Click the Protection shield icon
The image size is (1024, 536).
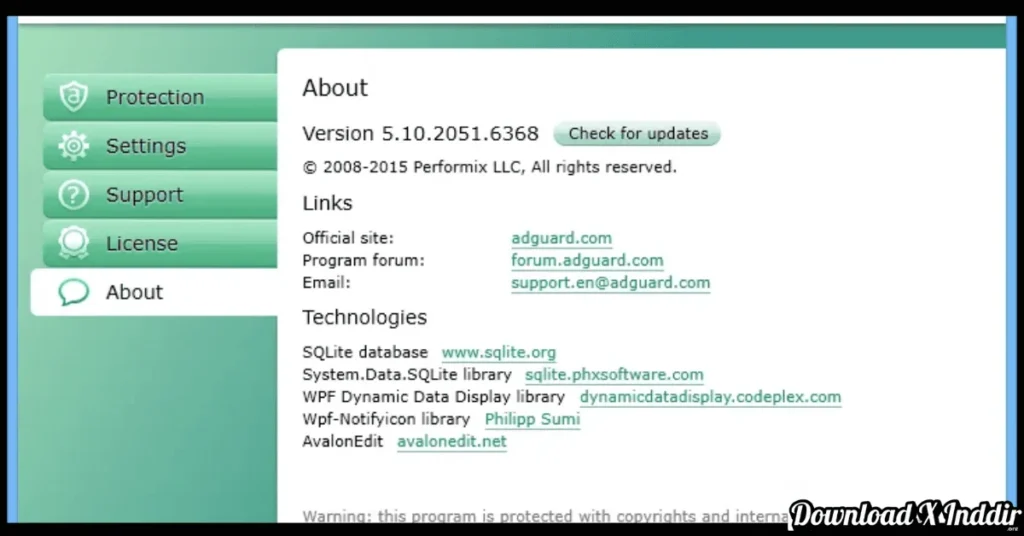[73, 97]
